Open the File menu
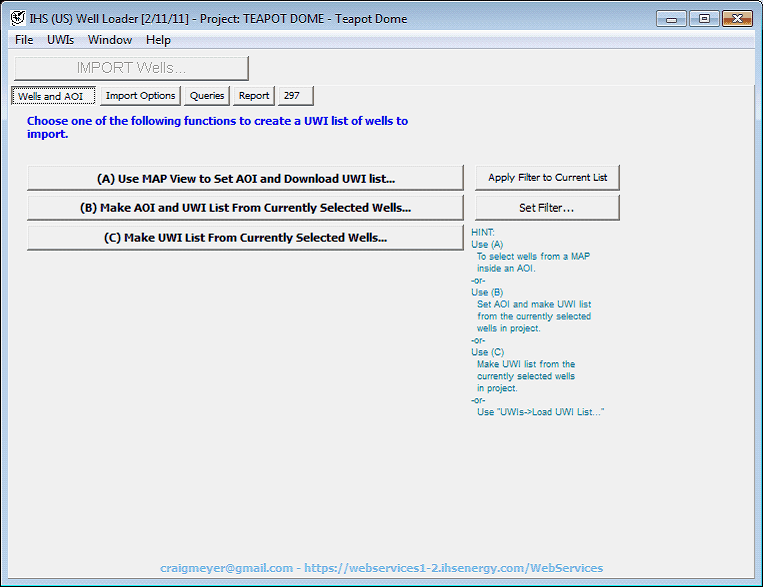Image resolution: width=764 pixels, height=588 pixels. click(24, 40)
